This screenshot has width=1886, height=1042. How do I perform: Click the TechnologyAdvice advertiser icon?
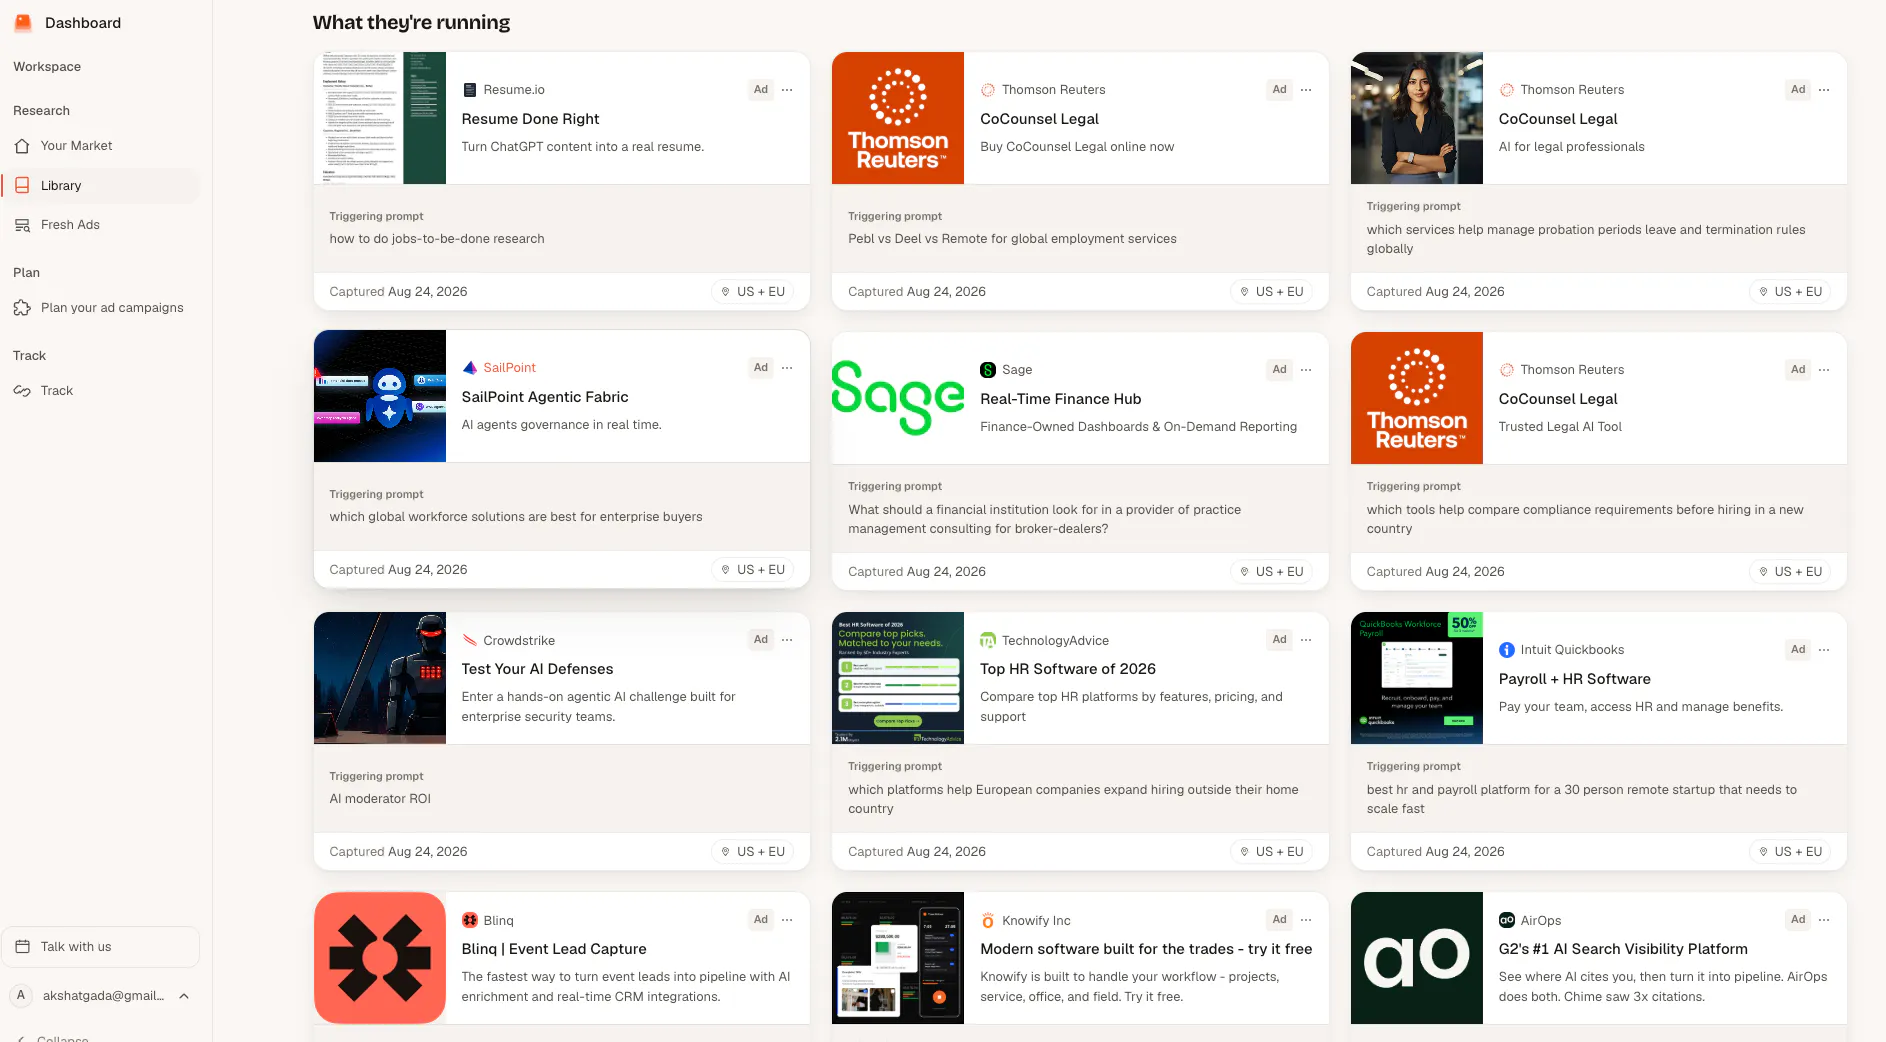pyautogui.click(x=988, y=640)
